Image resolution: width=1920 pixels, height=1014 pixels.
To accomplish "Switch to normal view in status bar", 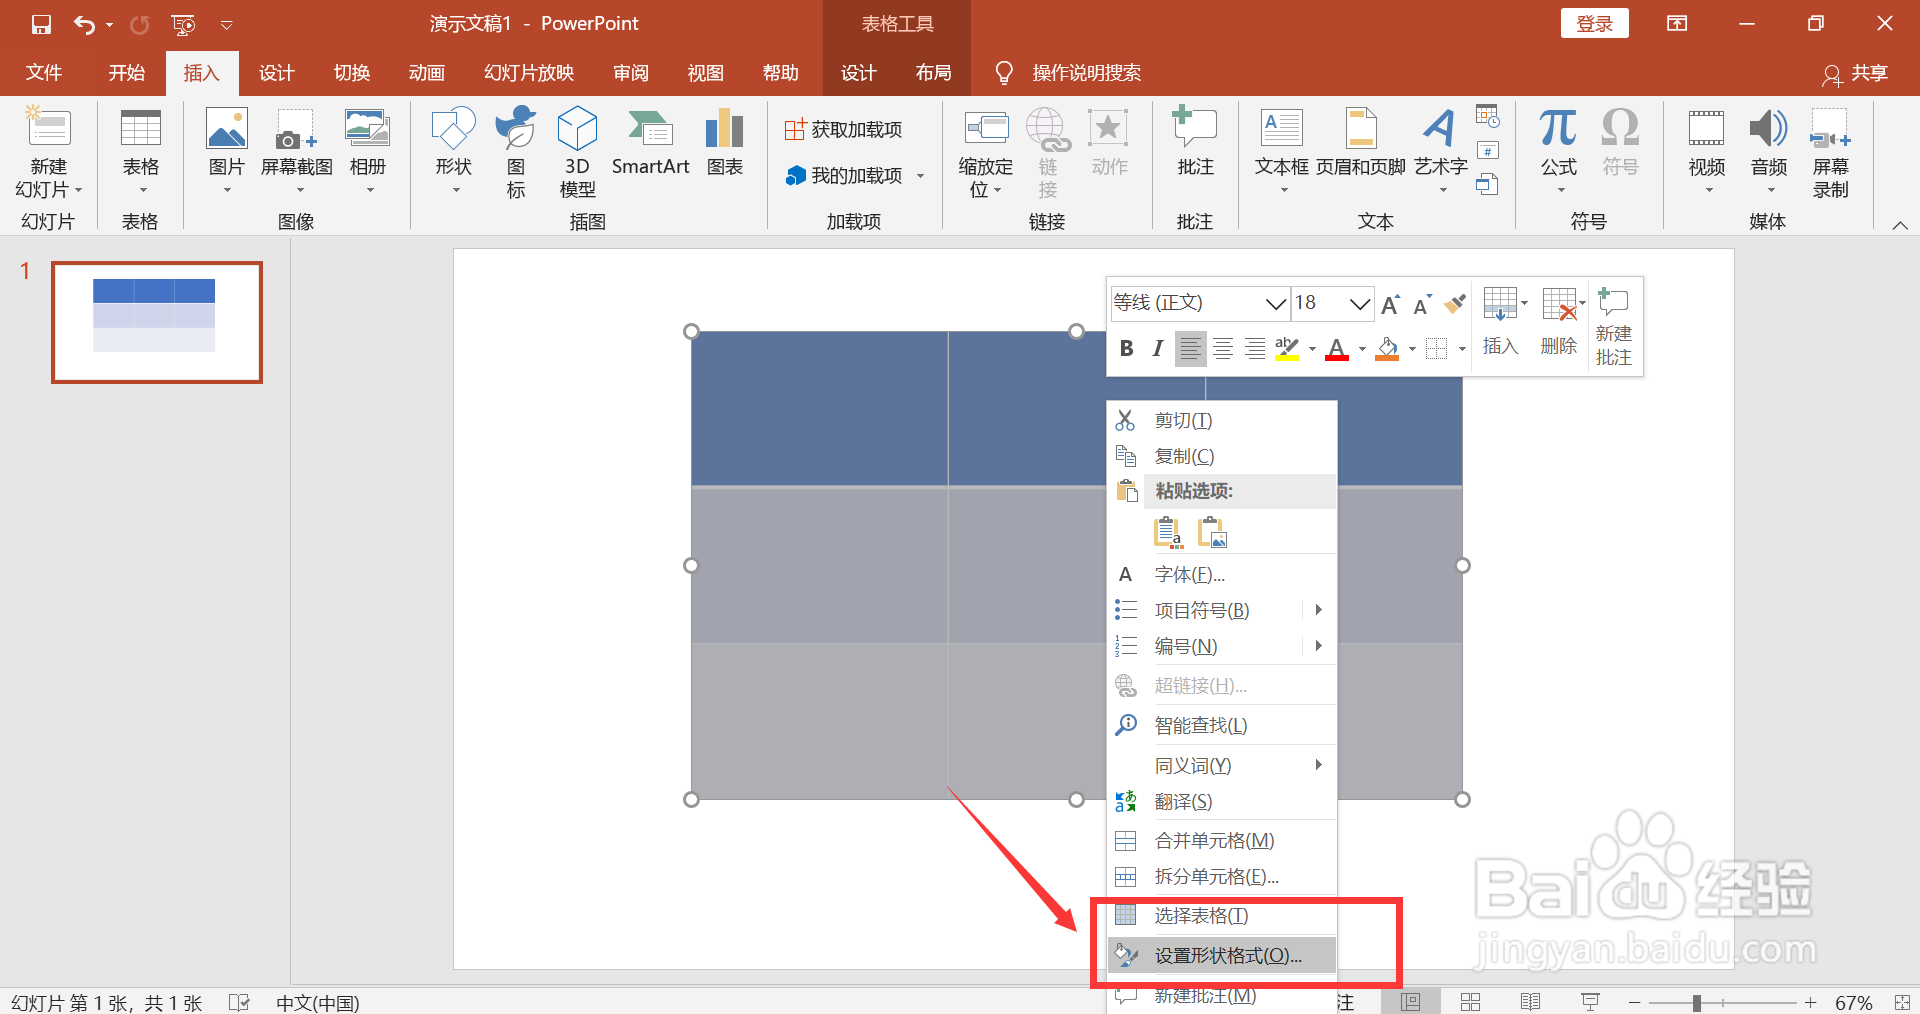I will pyautogui.click(x=1411, y=1002).
